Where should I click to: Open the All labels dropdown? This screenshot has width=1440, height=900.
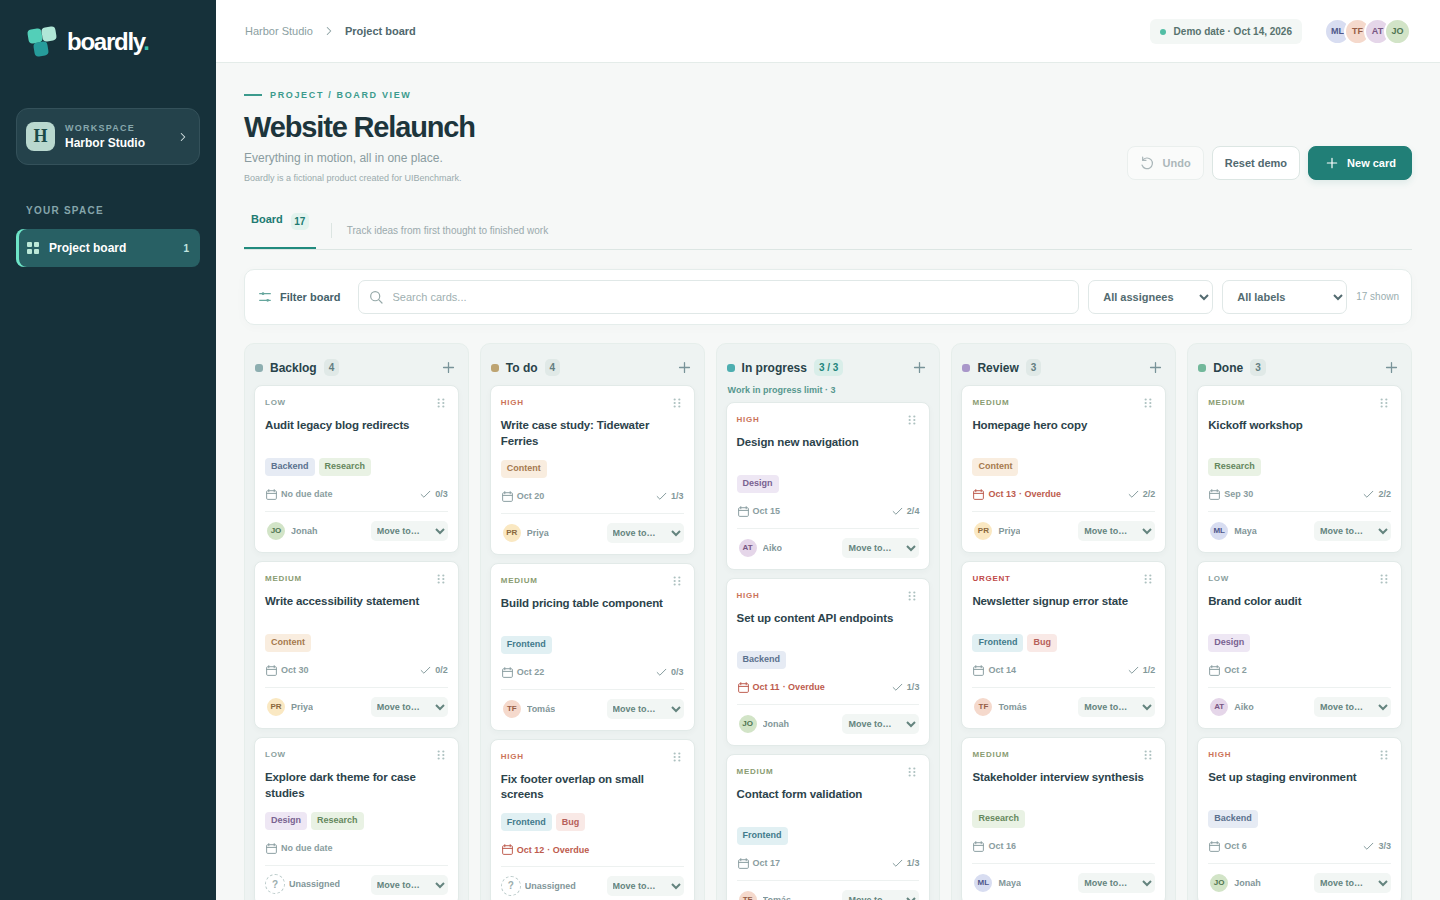tap(1284, 297)
